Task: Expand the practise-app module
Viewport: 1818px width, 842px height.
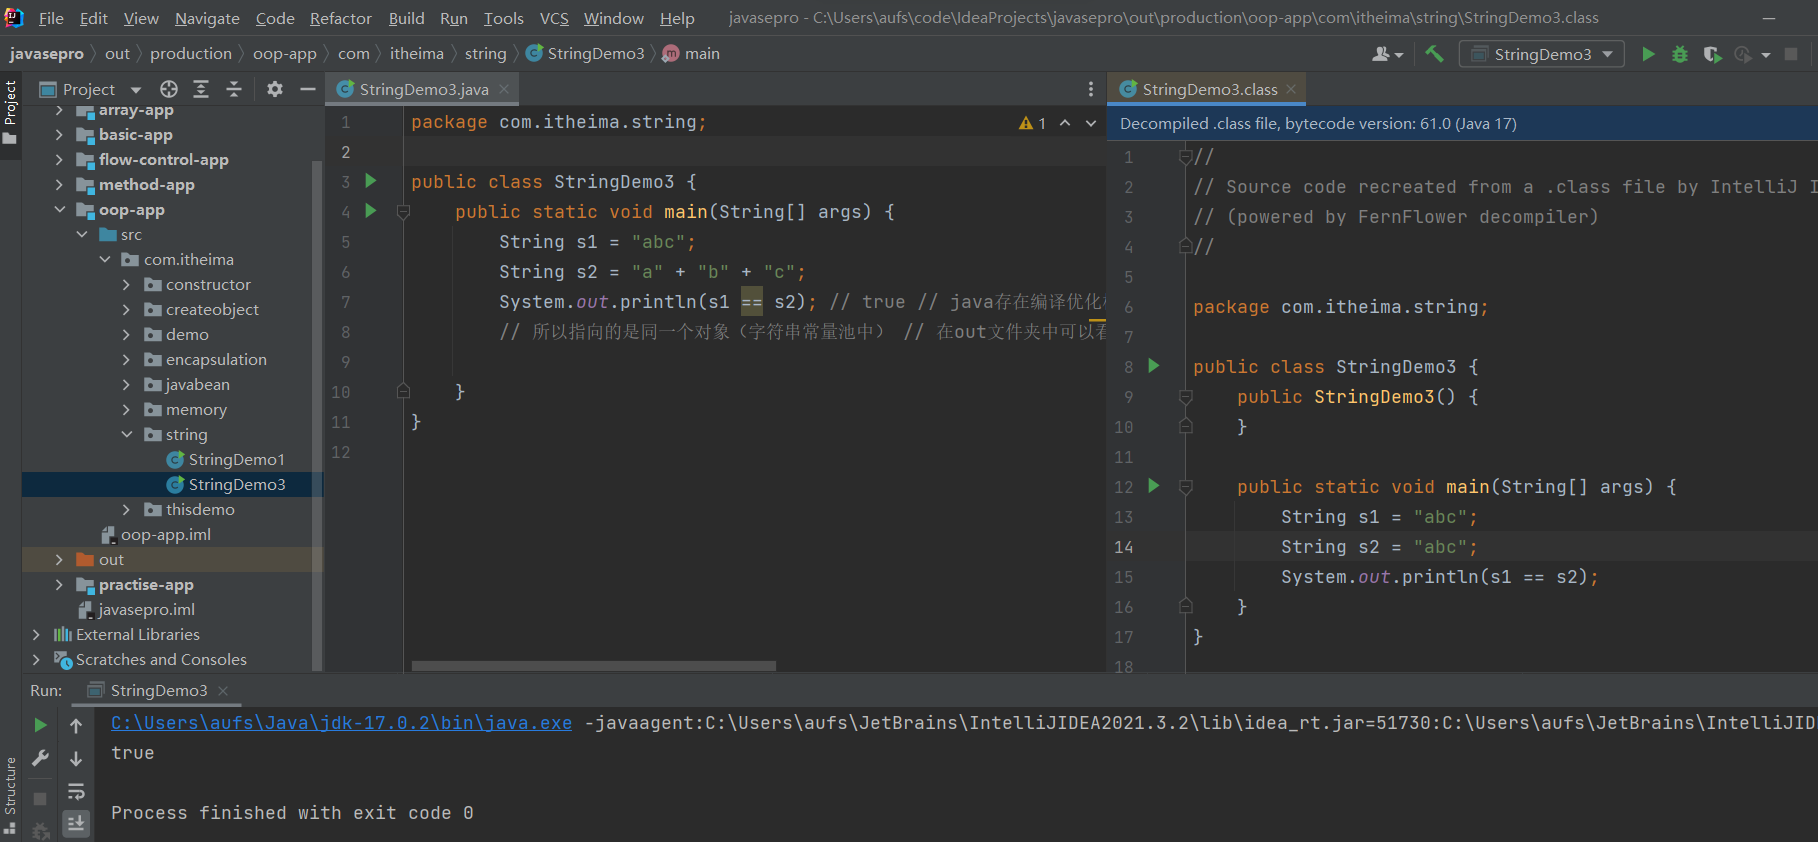Action: (x=59, y=584)
